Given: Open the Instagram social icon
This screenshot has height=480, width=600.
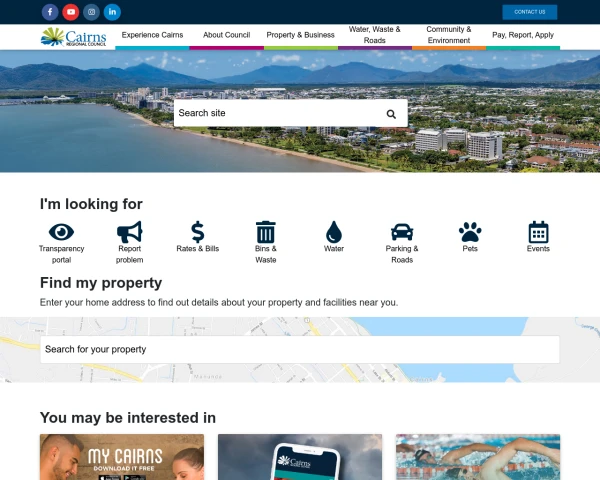Looking at the screenshot, I should pos(91,12).
